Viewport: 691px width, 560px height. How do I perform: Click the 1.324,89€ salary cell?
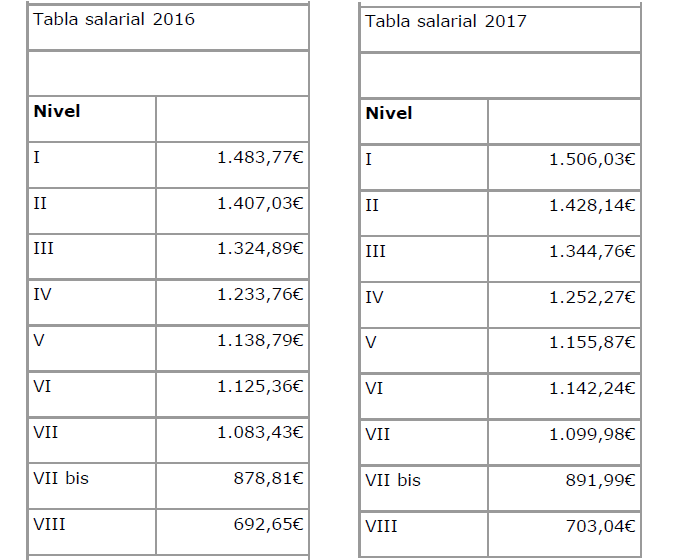pos(260,248)
